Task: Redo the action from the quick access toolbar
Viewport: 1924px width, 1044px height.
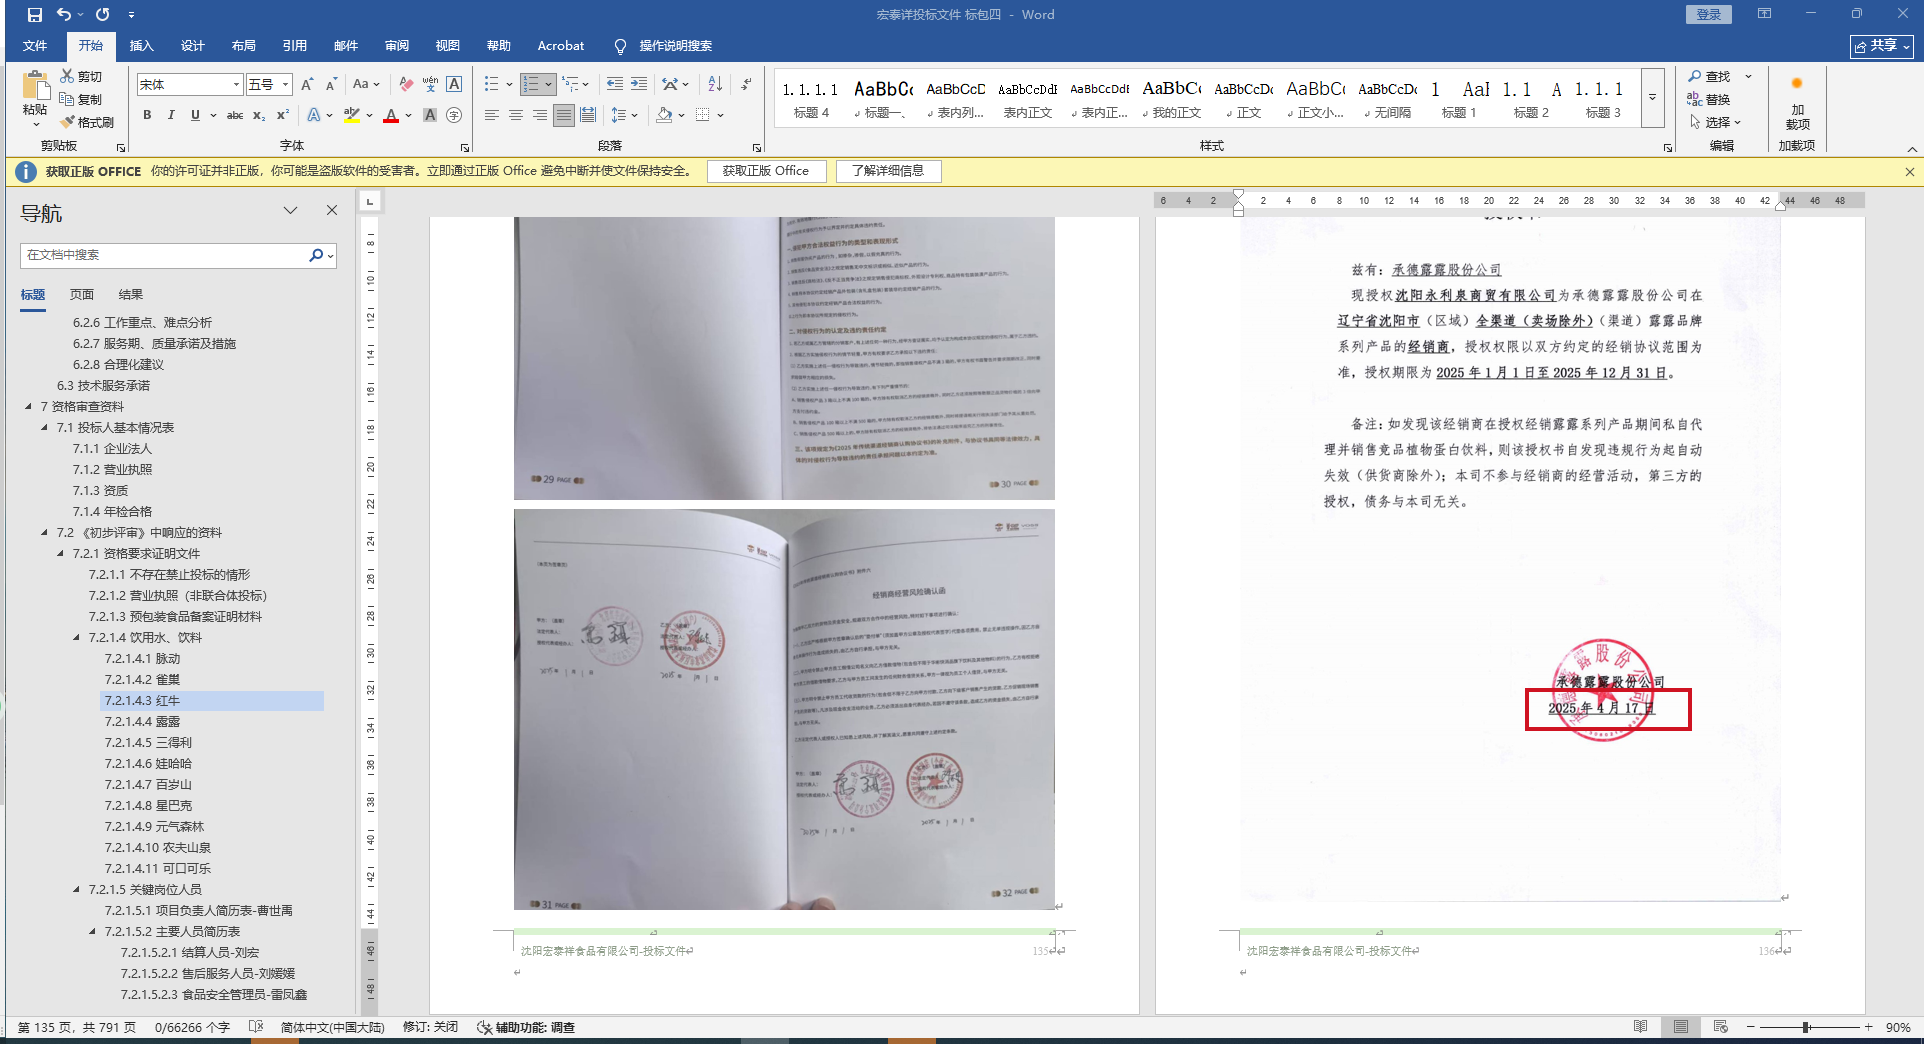Action: tap(102, 15)
